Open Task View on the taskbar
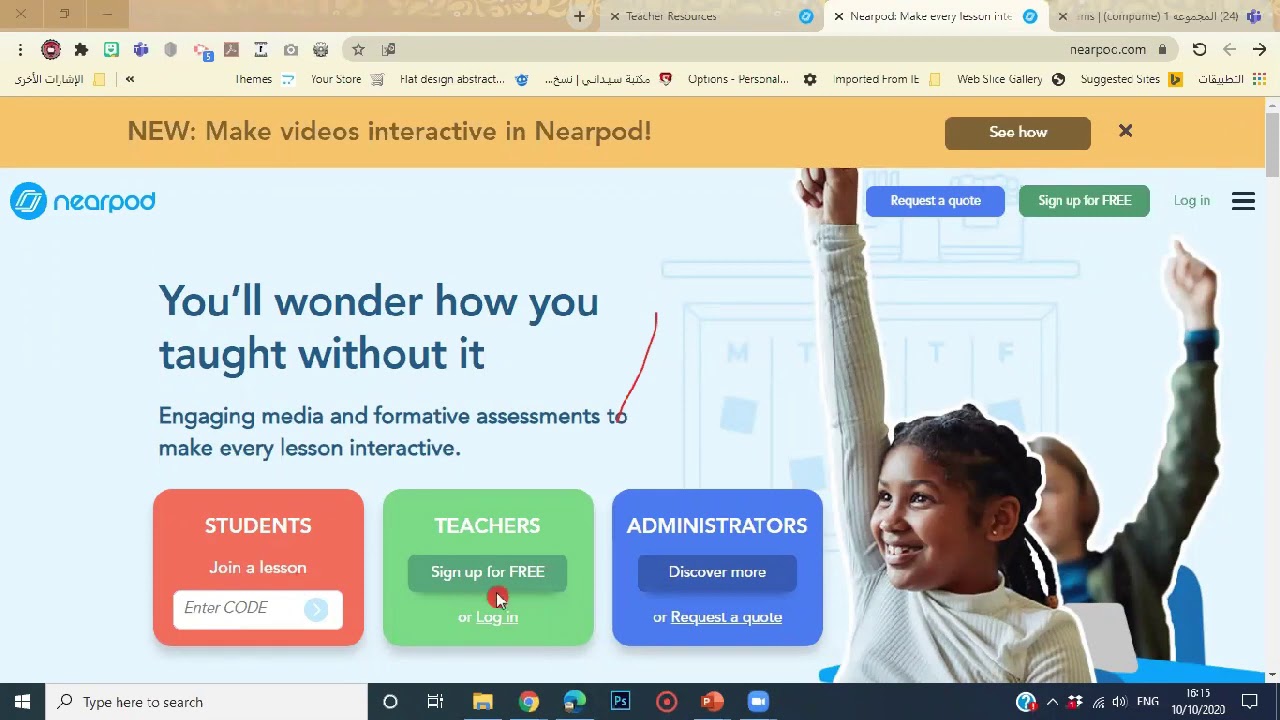 tap(435, 702)
